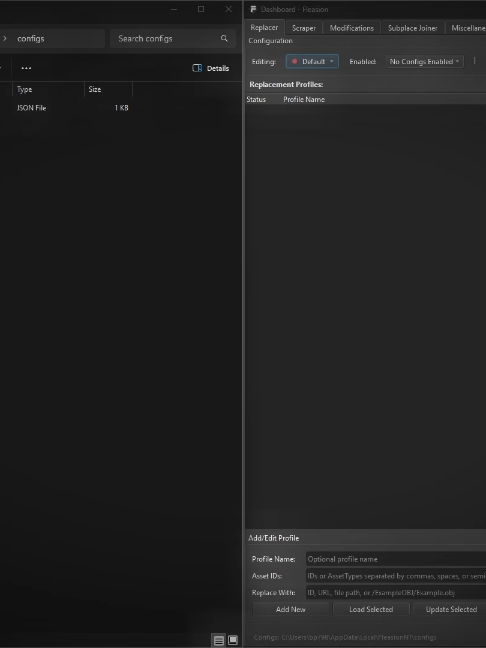
Task: Switch to large thumbnails view icon
Action: 233,640
